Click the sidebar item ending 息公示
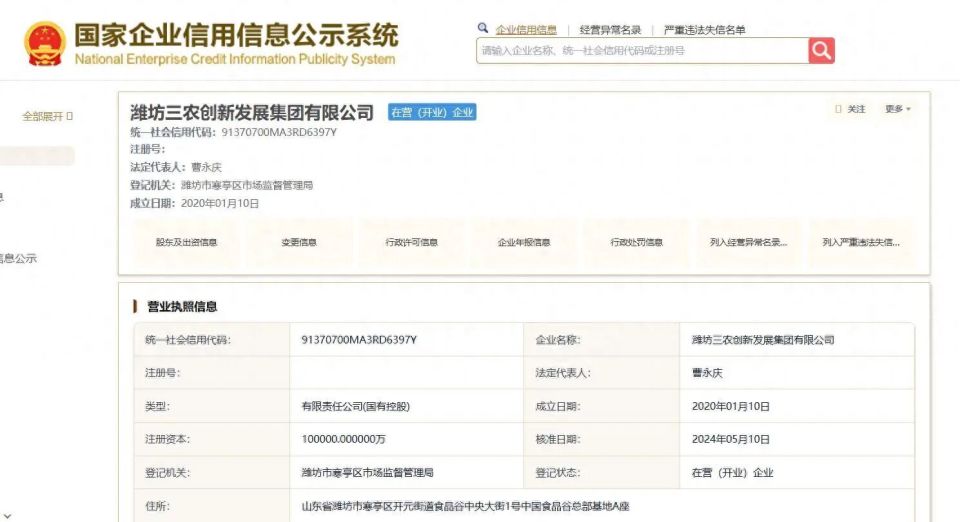The image size is (960, 522). click(x=18, y=258)
